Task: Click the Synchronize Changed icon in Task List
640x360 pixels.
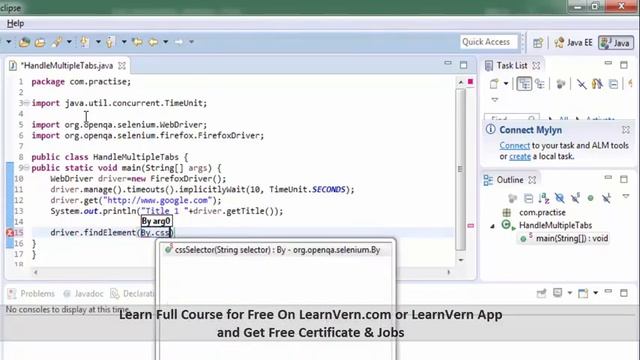Action: (597, 84)
